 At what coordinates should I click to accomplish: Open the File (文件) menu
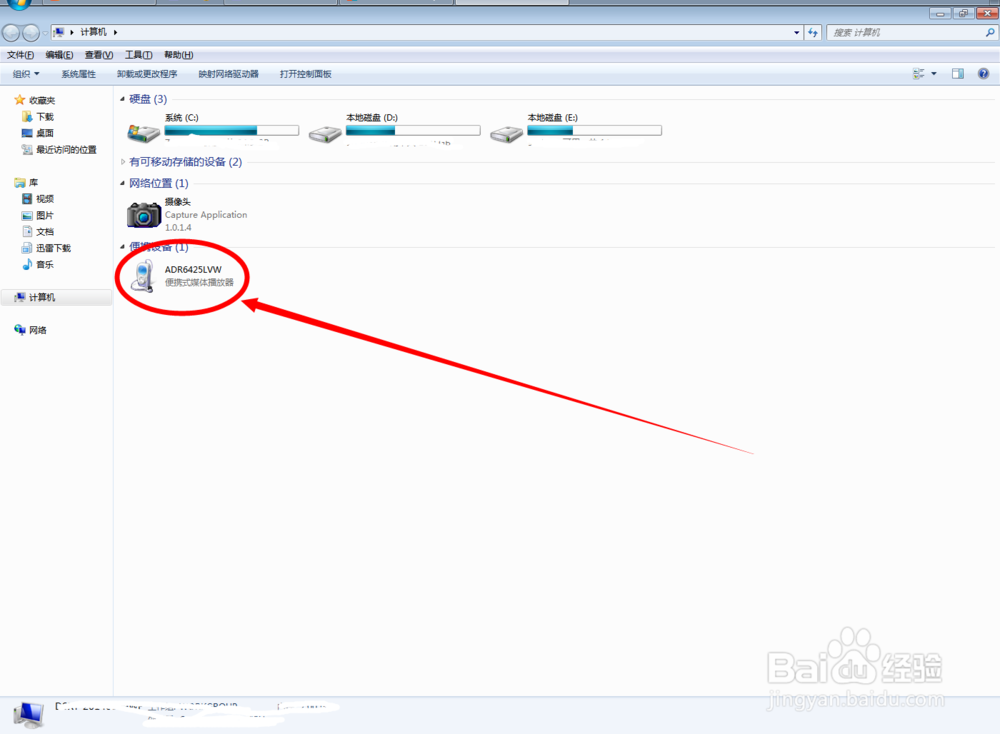pyautogui.click(x=20, y=55)
